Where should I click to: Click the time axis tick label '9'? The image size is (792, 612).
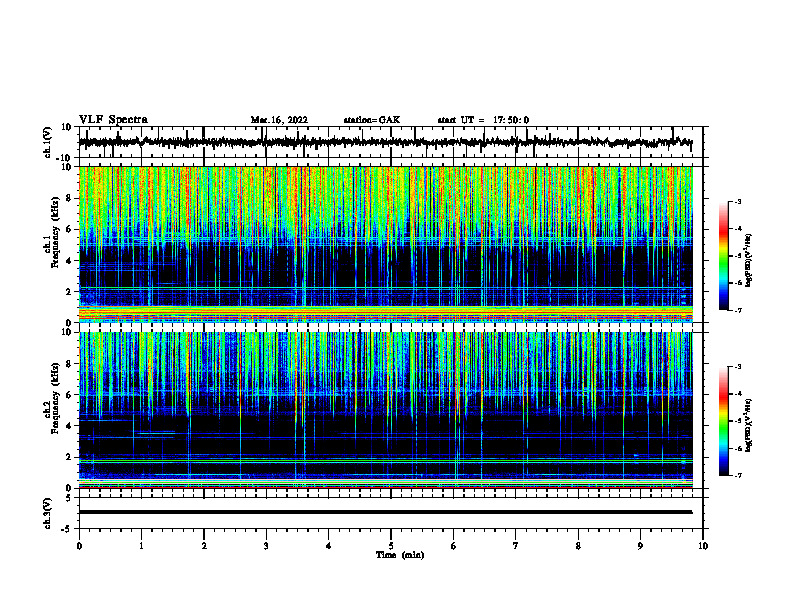click(x=640, y=546)
